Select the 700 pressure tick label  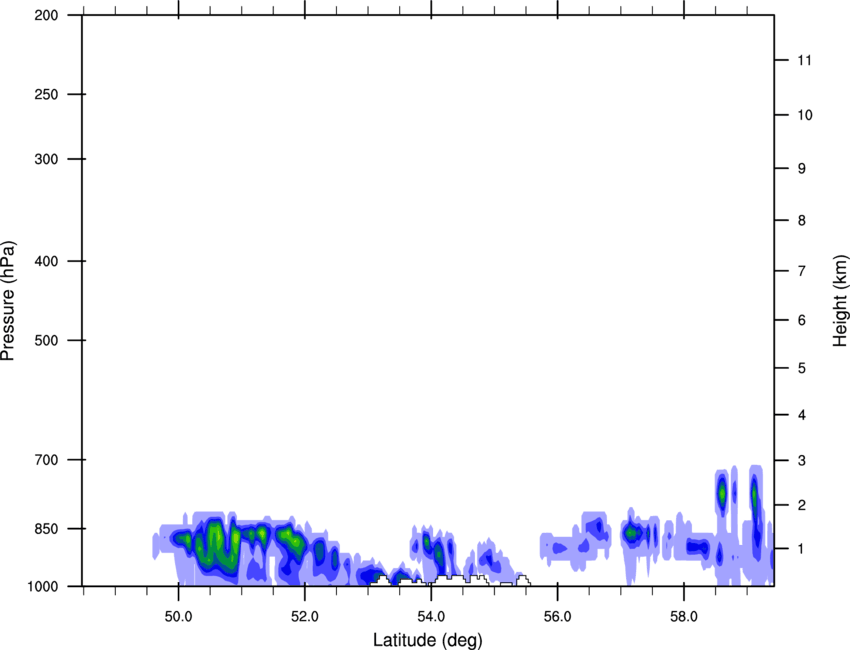[46, 460]
